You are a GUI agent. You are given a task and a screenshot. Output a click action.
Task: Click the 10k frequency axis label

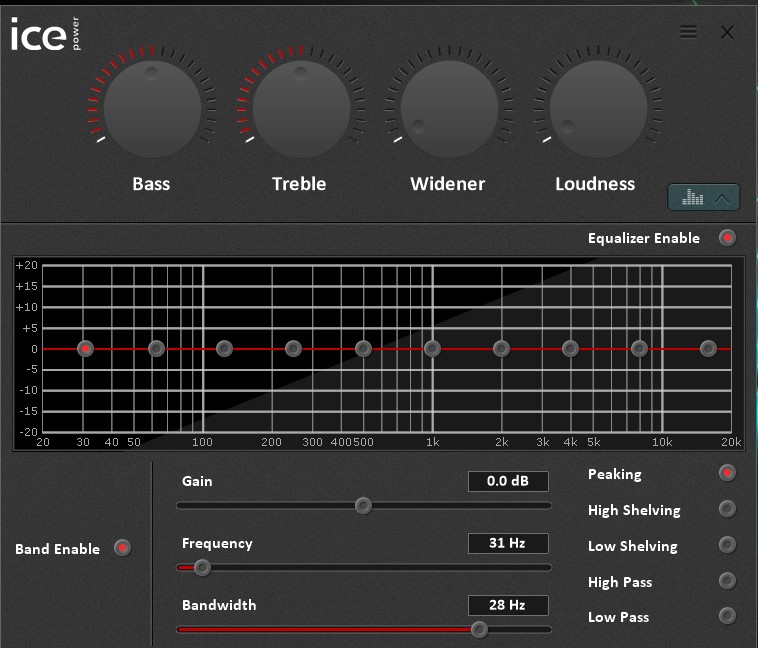tap(662, 442)
